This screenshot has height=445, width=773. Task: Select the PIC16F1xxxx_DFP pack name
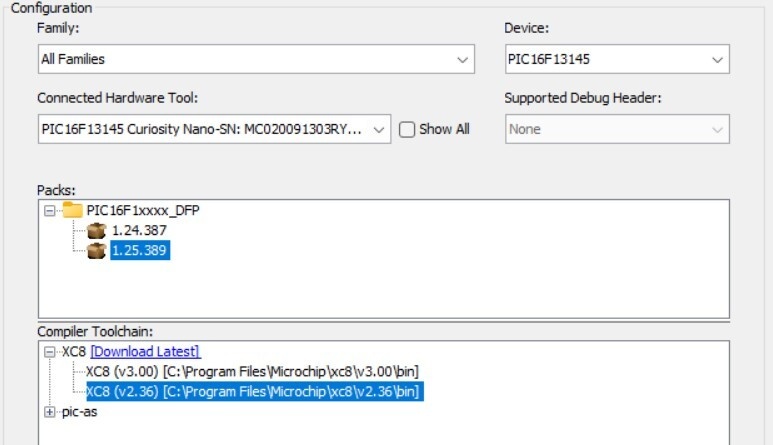143,210
